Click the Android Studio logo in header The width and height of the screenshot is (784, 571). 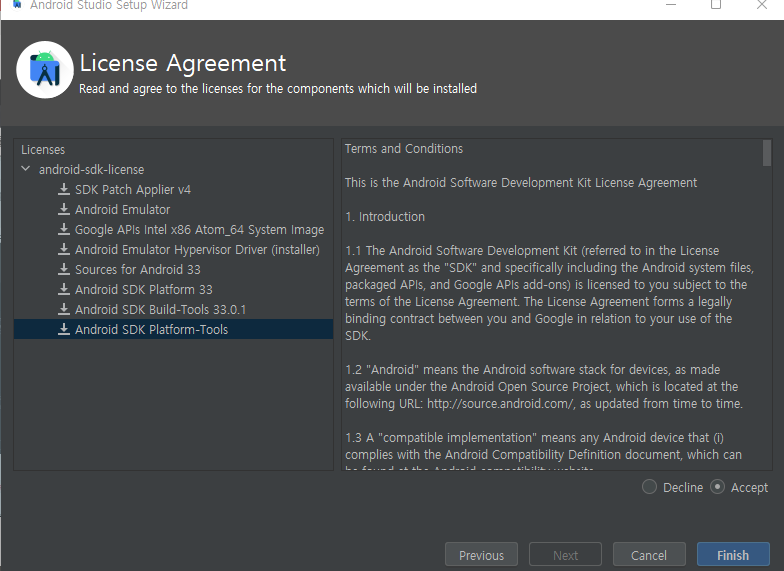(45, 70)
